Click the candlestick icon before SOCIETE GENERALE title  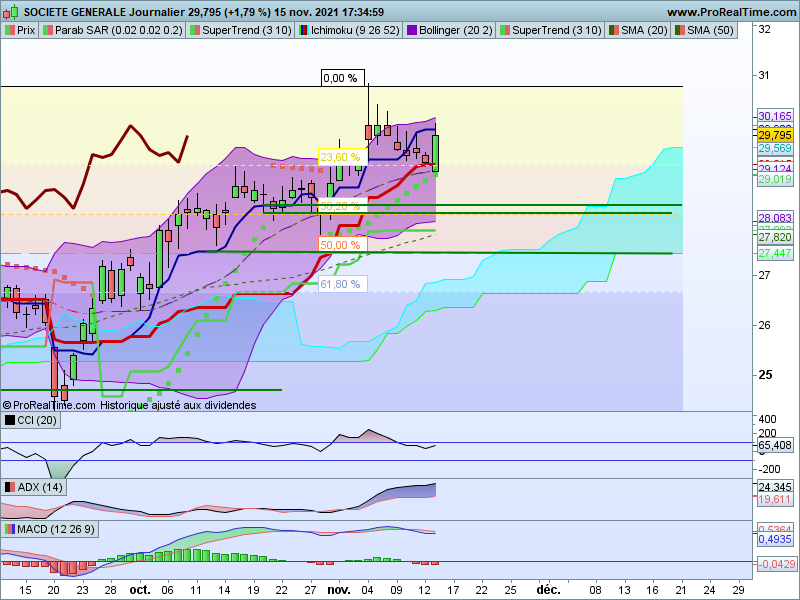click(11, 11)
